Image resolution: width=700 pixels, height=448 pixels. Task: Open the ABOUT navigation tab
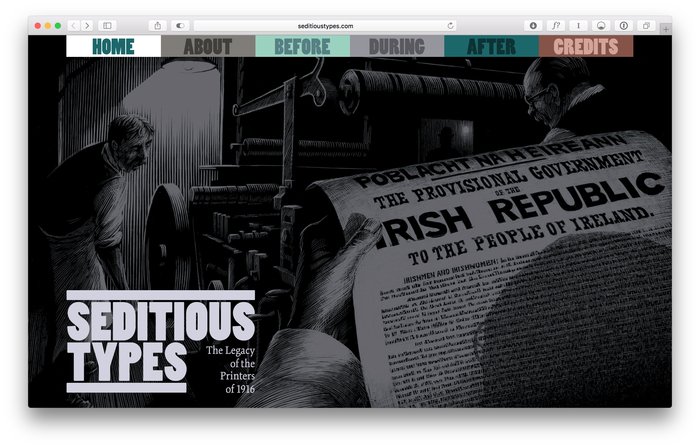pos(208,46)
